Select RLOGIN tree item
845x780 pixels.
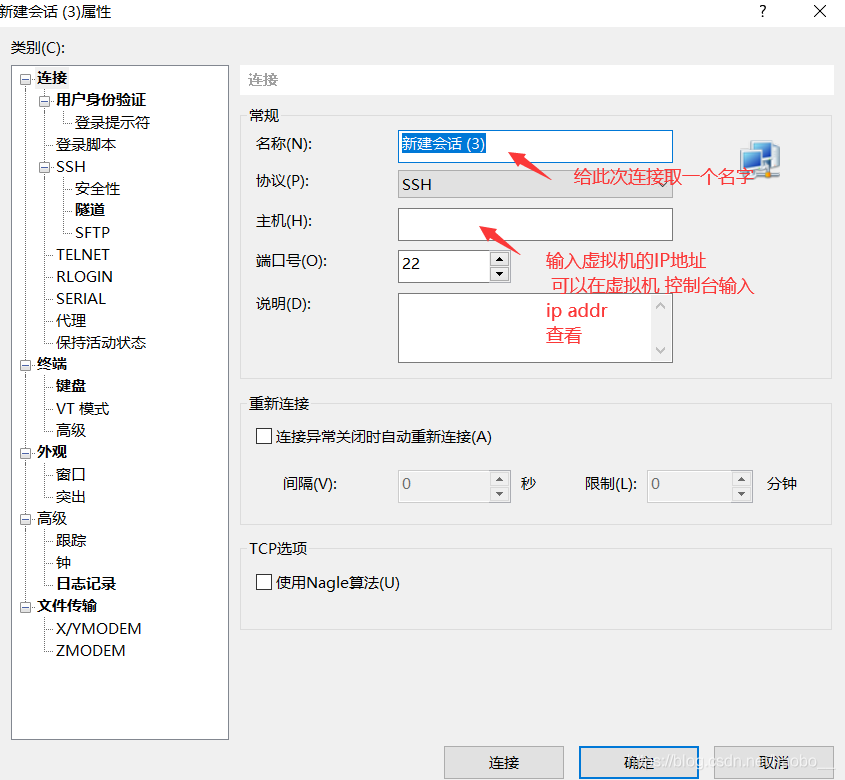[x=84, y=277]
